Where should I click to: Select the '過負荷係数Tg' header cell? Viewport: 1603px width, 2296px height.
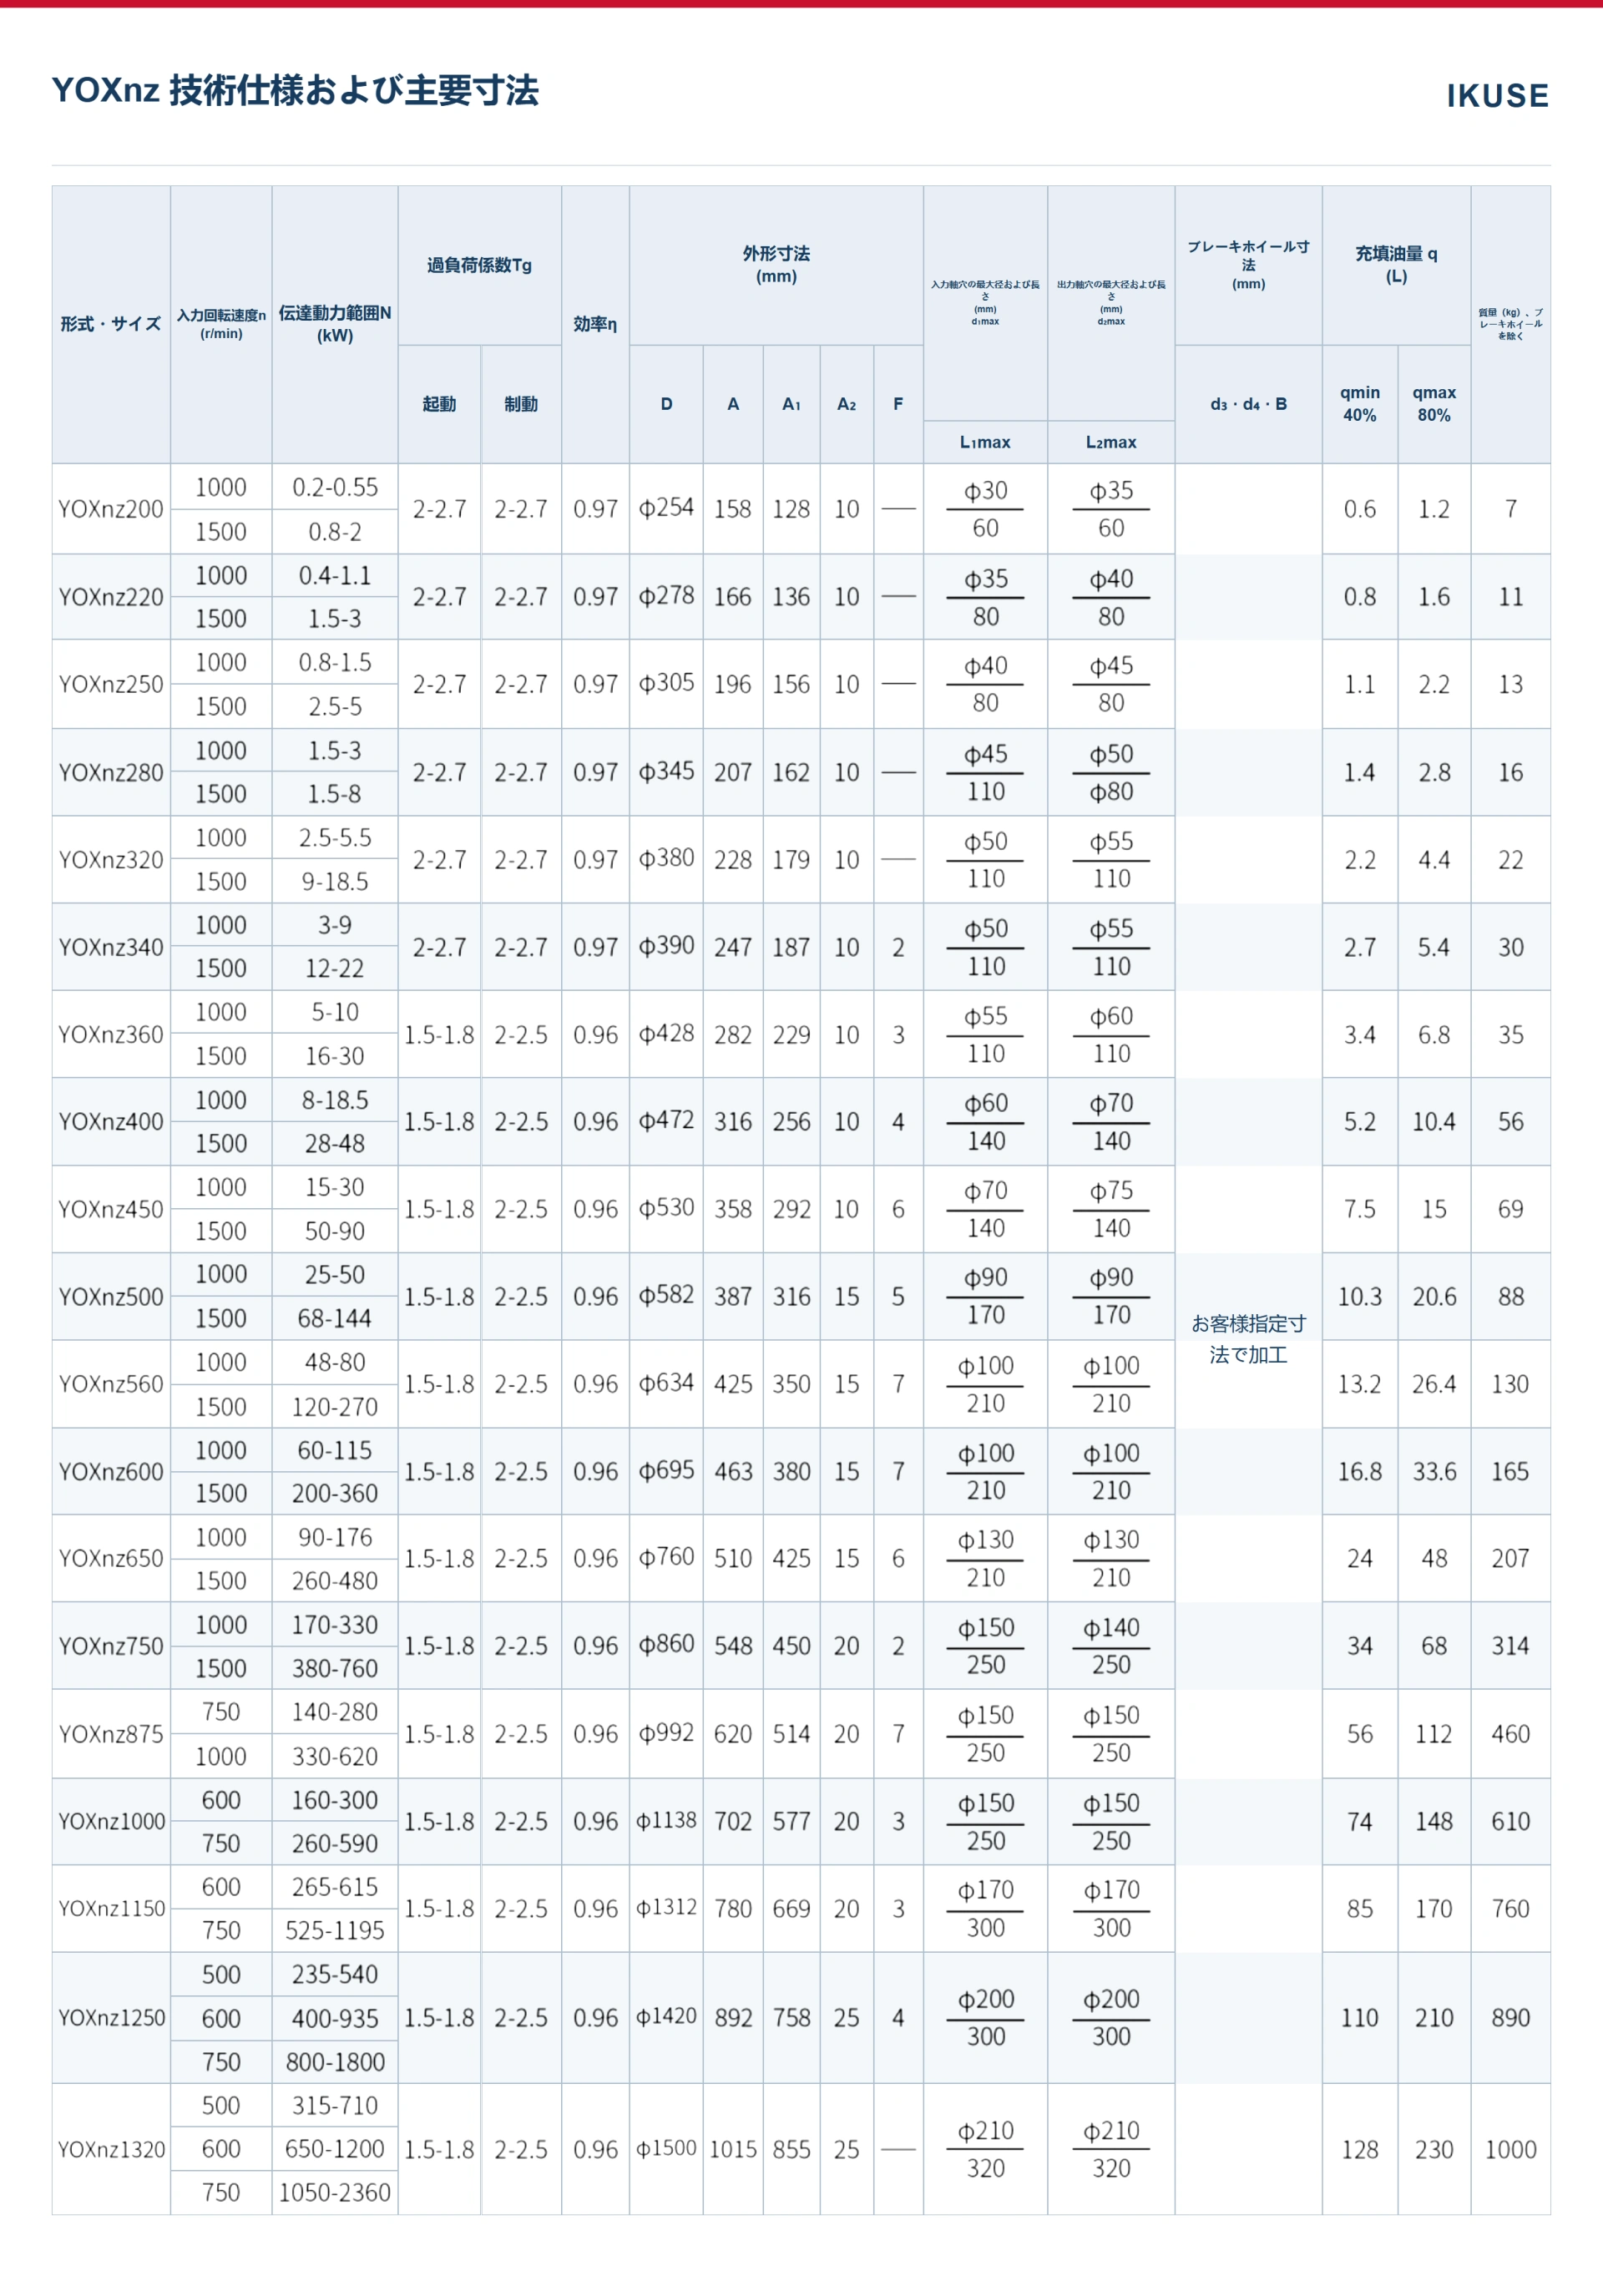coord(479,265)
